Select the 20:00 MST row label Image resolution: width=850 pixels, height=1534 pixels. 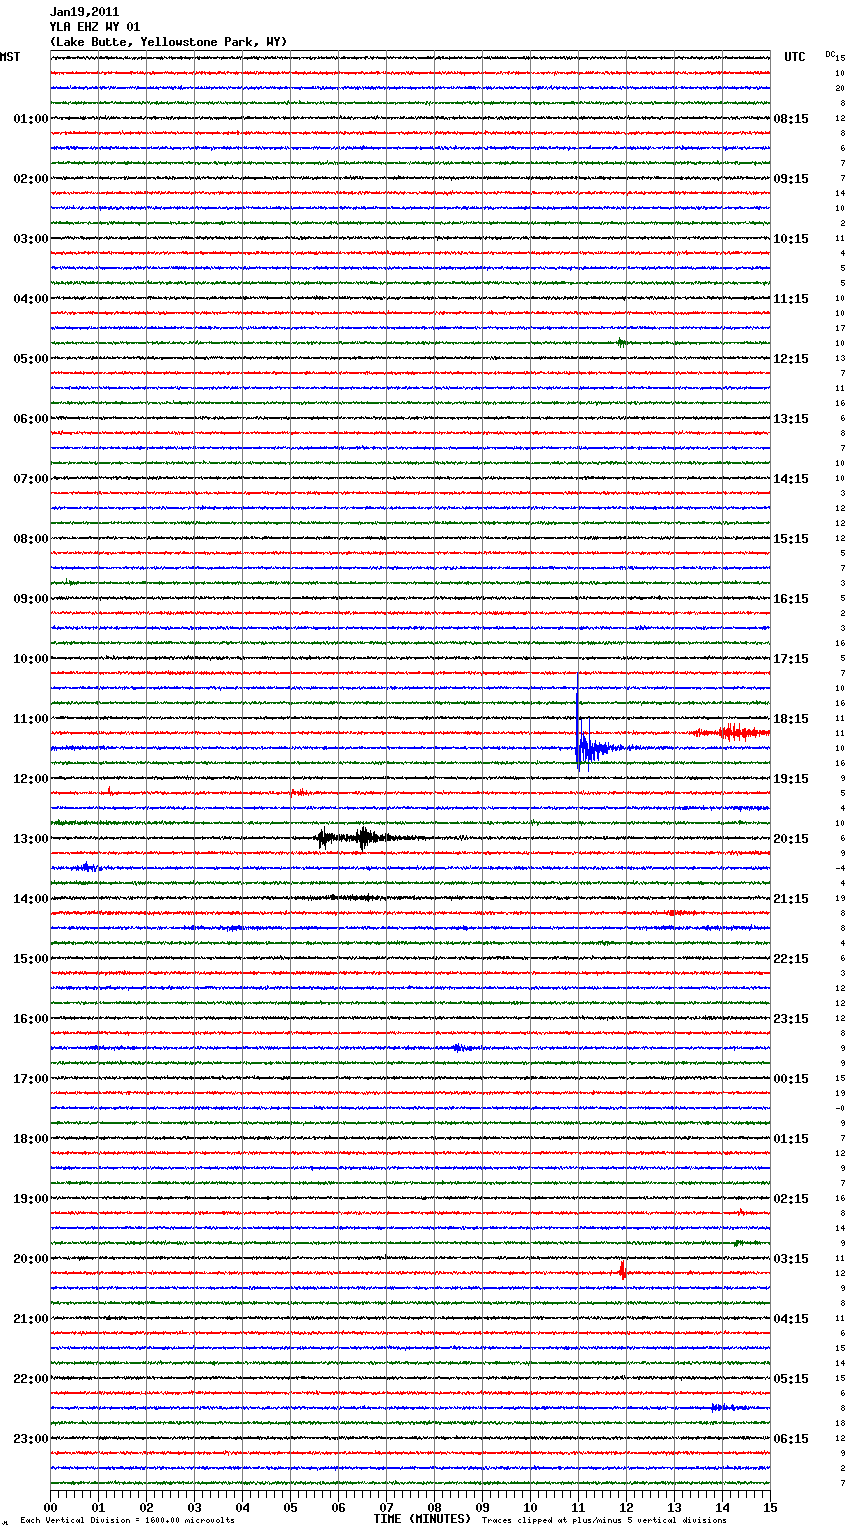(31, 1259)
